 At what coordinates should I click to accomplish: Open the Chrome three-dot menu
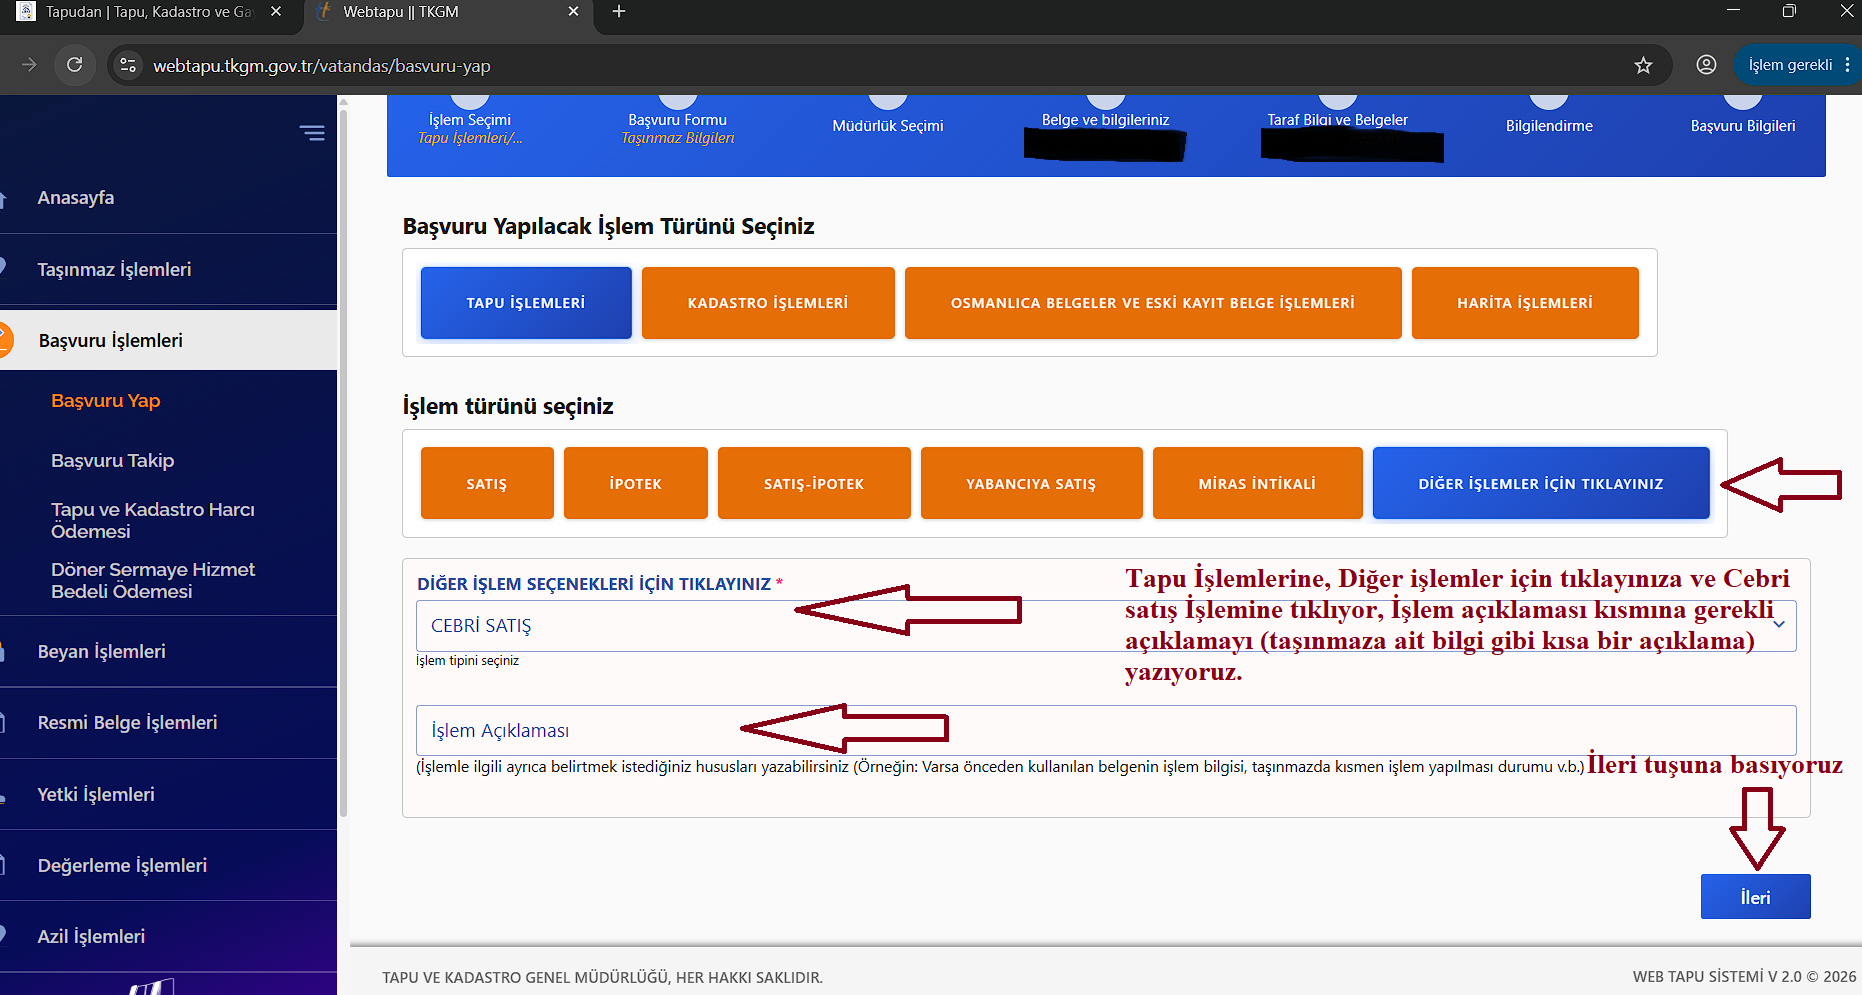(1847, 65)
